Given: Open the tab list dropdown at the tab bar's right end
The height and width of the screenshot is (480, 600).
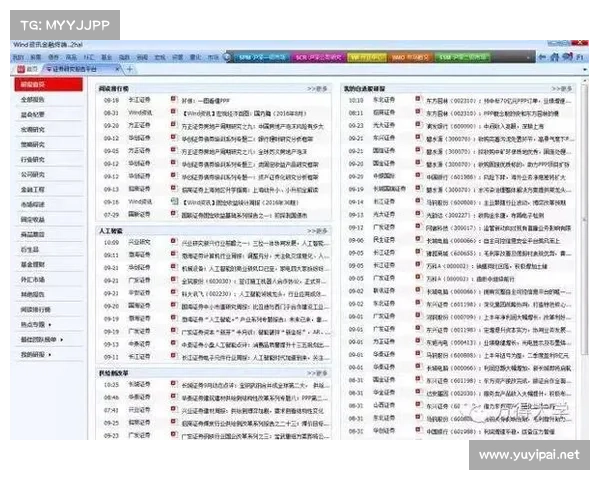Looking at the screenshot, I should click(x=585, y=70).
